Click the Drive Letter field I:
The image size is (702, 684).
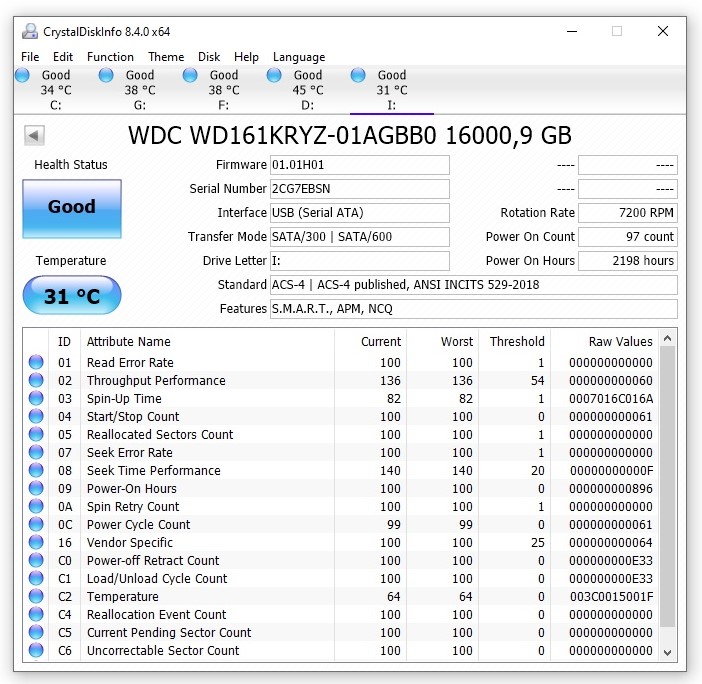coord(360,261)
